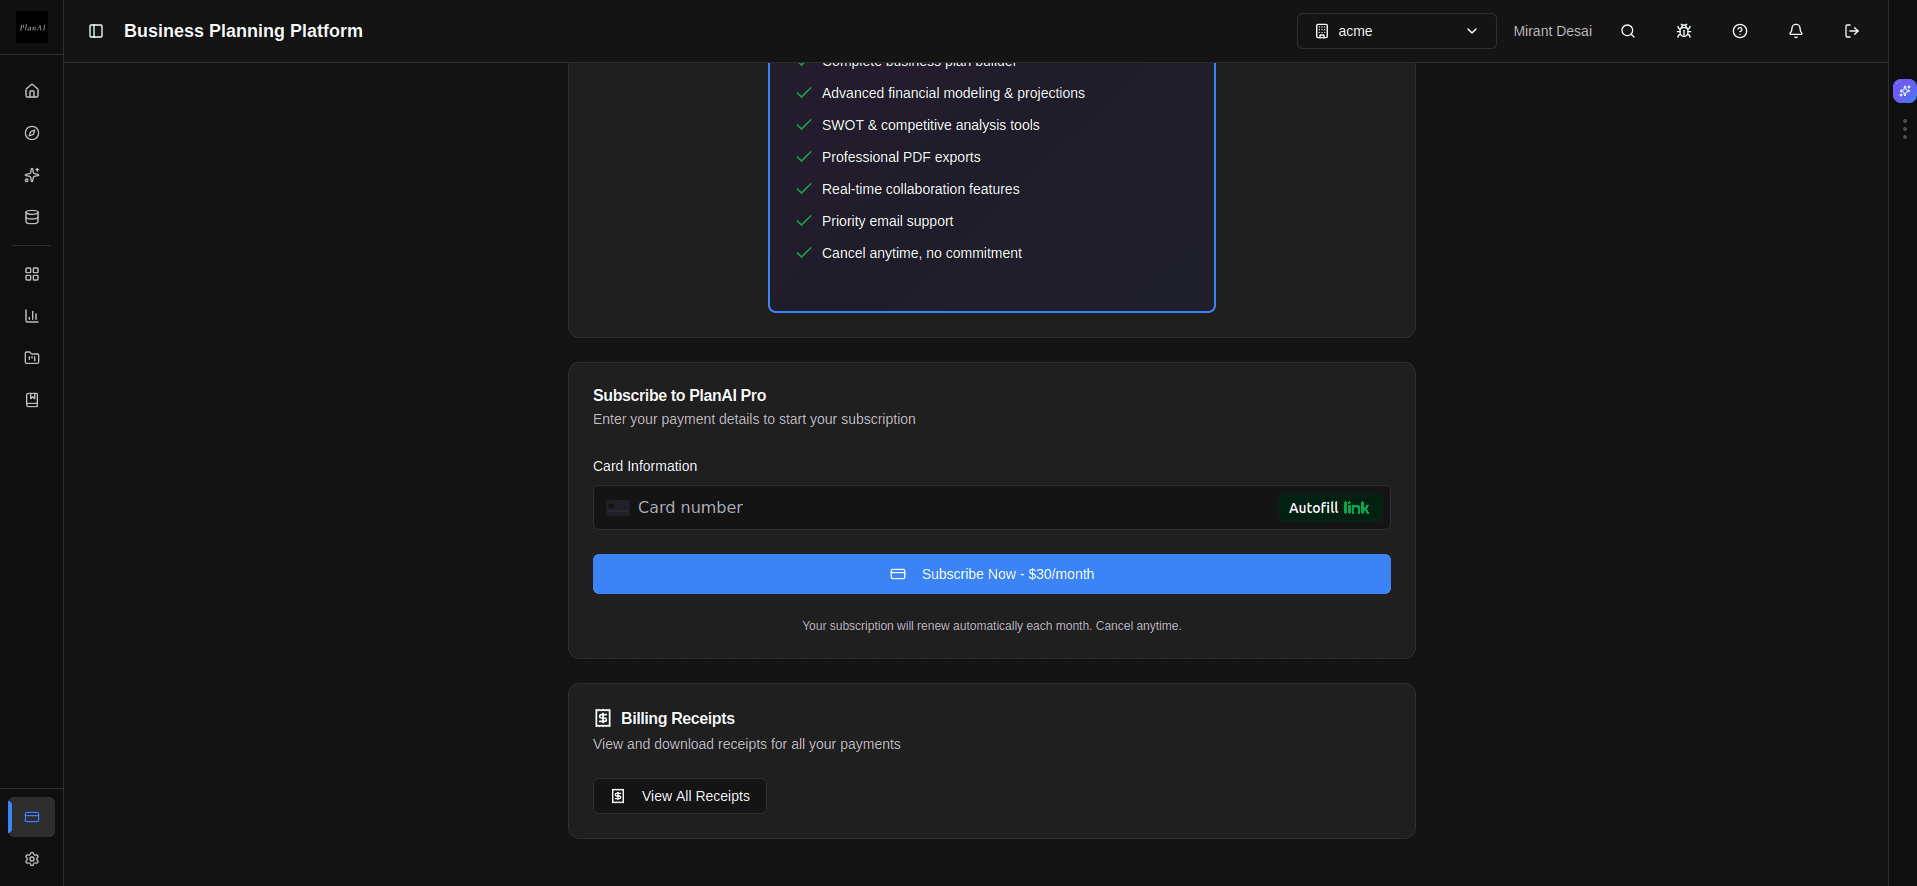Click the Mirant Desai user name
The height and width of the screenshot is (886, 1917).
pyautogui.click(x=1552, y=31)
